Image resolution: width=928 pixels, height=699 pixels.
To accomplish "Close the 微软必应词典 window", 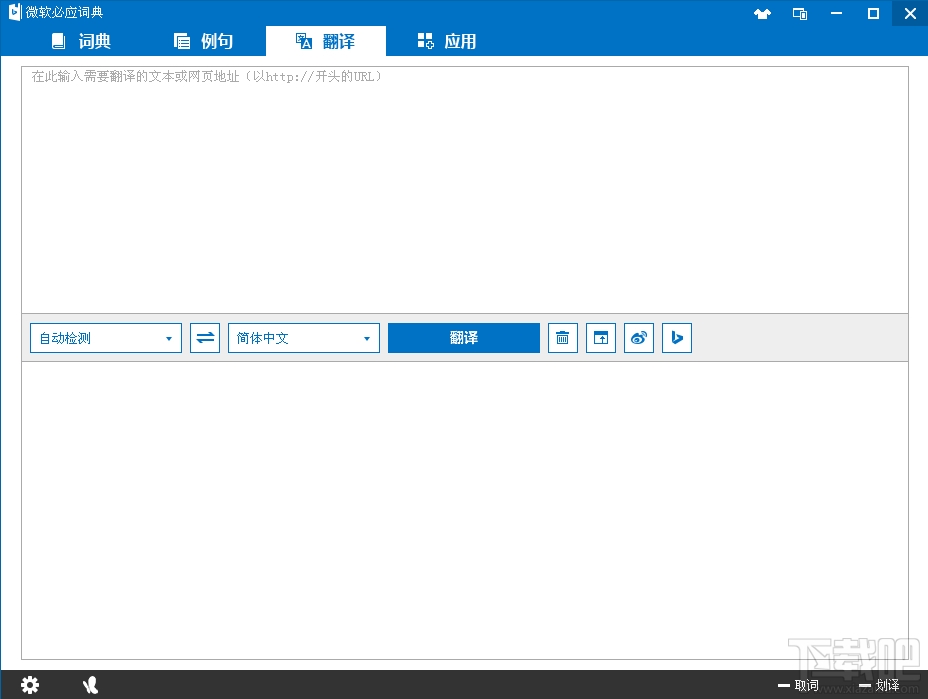I will pos(910,13).
